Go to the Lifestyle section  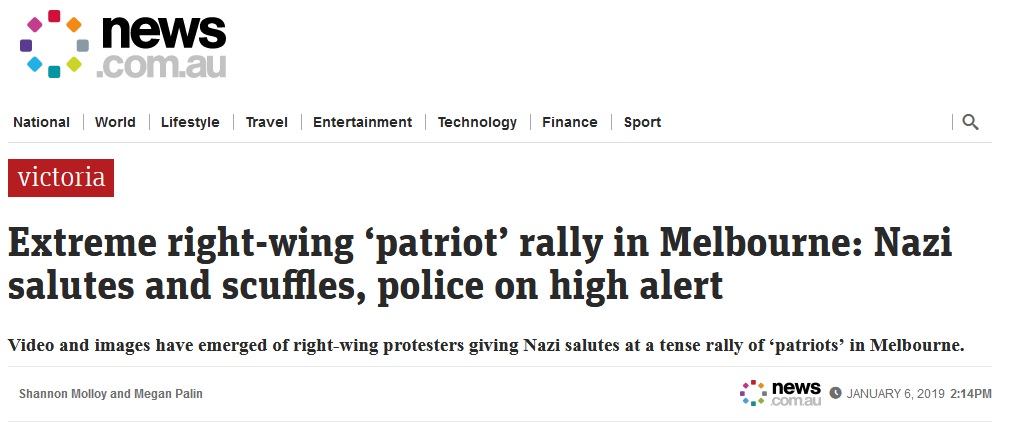pyautogui.click(x=190, y=122)
